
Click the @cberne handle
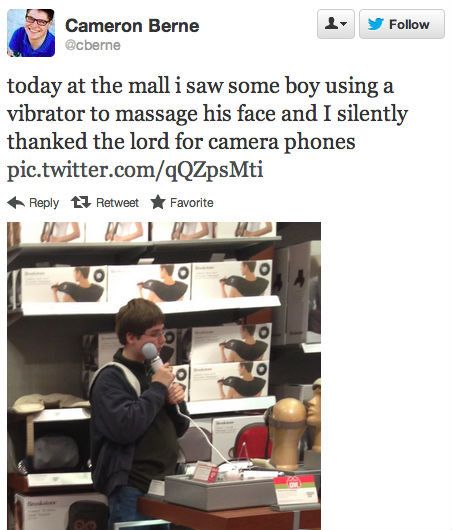coord(93,45)
